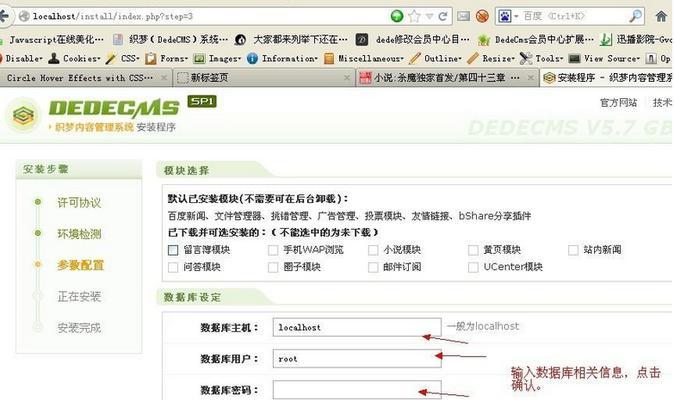
Task: Check the 邮件订阅 checkbox
Action: [x=373, y=267]
